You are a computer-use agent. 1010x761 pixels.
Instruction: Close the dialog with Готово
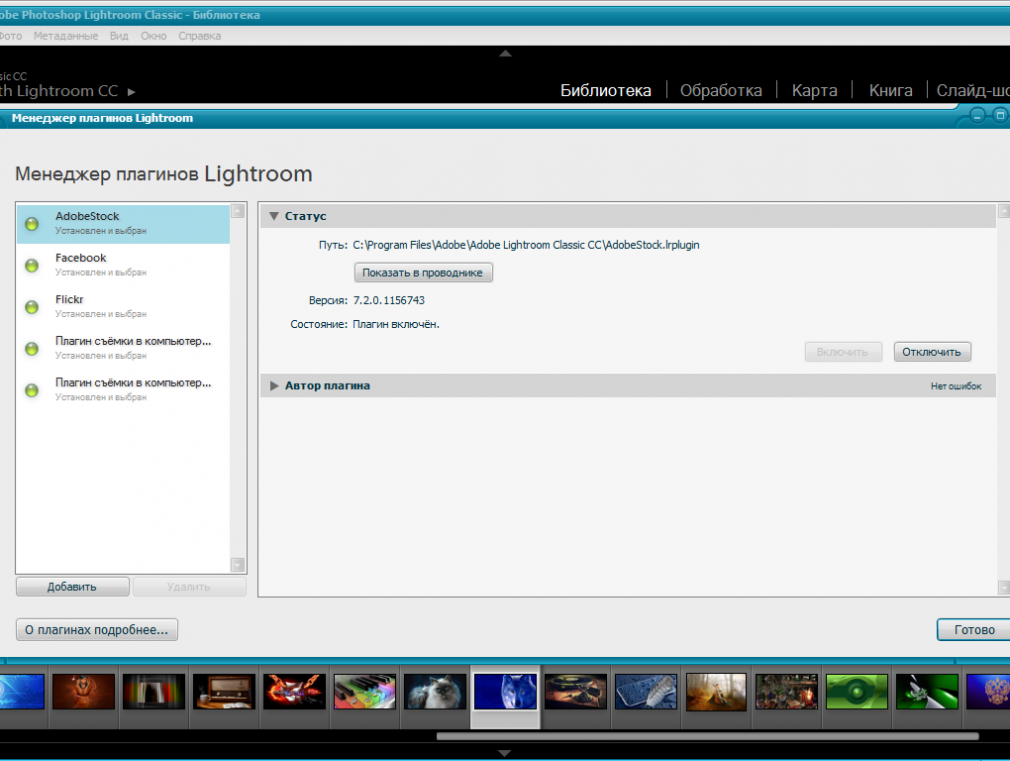[974, 630]
